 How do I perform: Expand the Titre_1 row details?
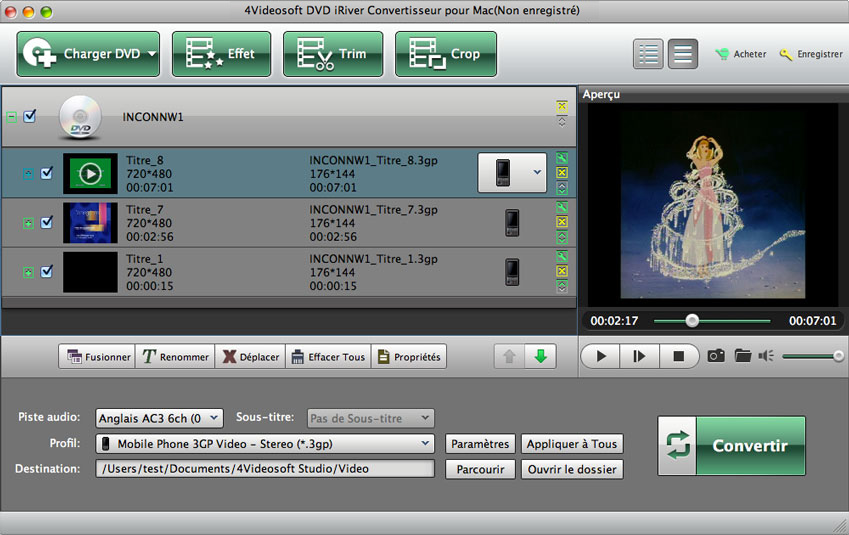point(29,272)
